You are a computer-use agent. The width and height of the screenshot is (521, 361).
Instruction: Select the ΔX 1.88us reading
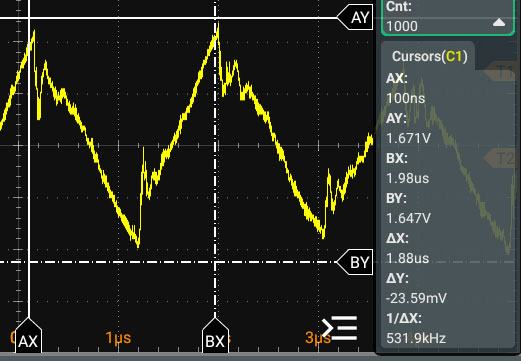[x=408, y=258]
